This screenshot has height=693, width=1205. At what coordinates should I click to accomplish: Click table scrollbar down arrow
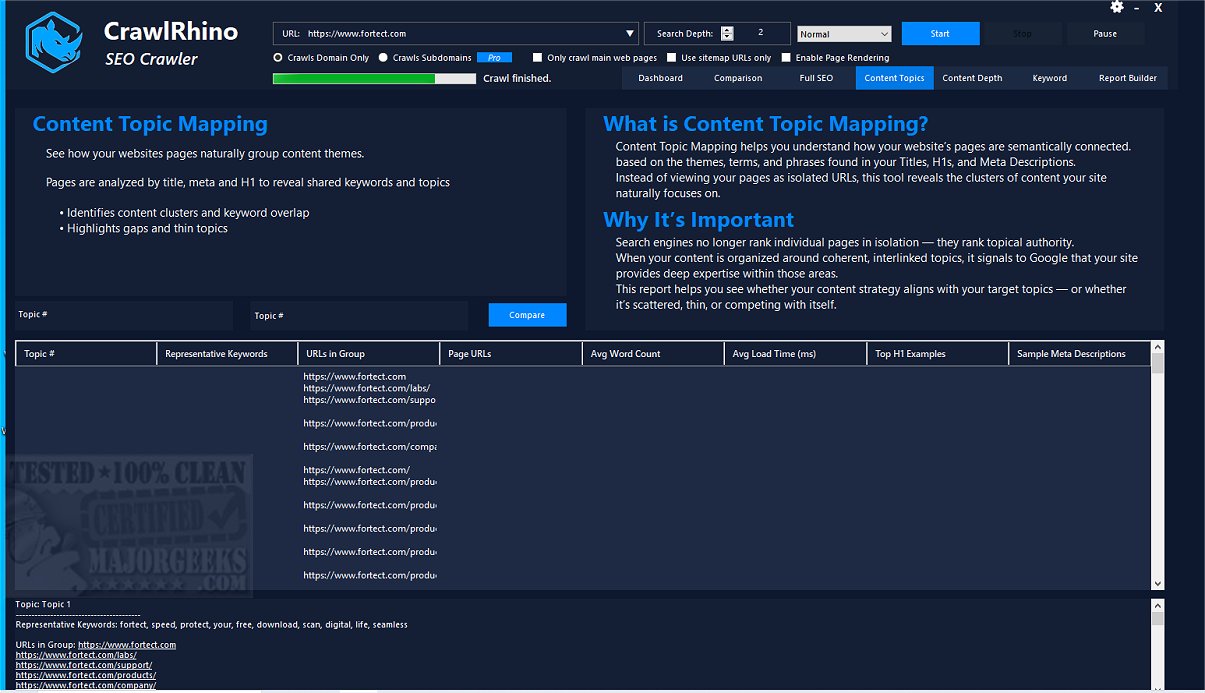pyautogui.click(x=1158, y=584)
